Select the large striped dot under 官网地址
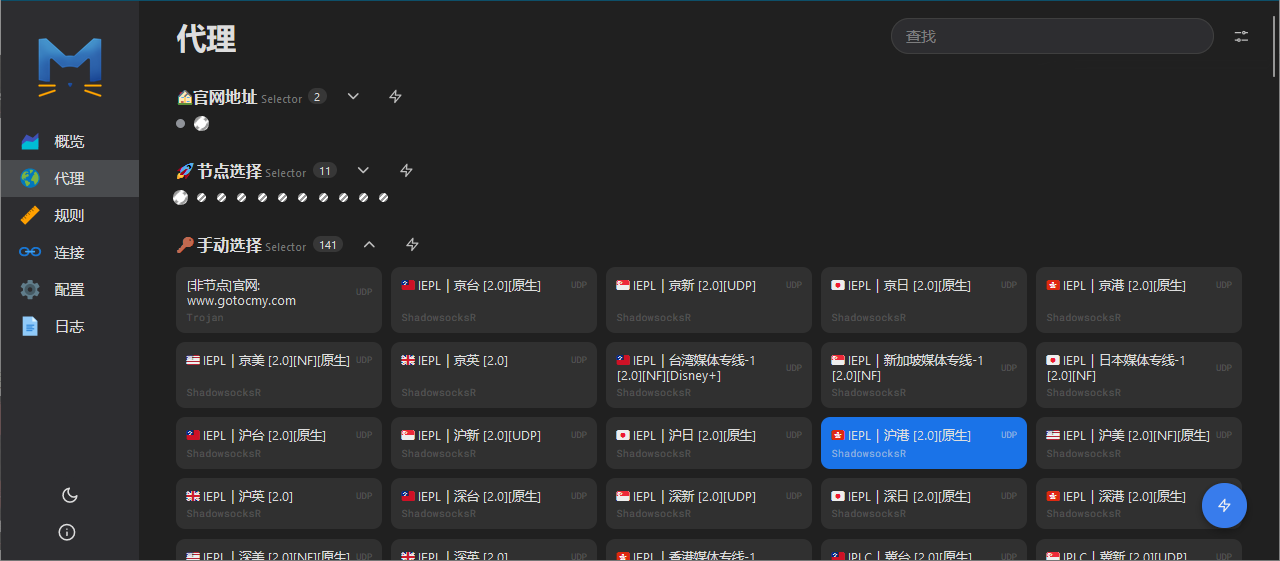1280x561 pixels. 201,123
